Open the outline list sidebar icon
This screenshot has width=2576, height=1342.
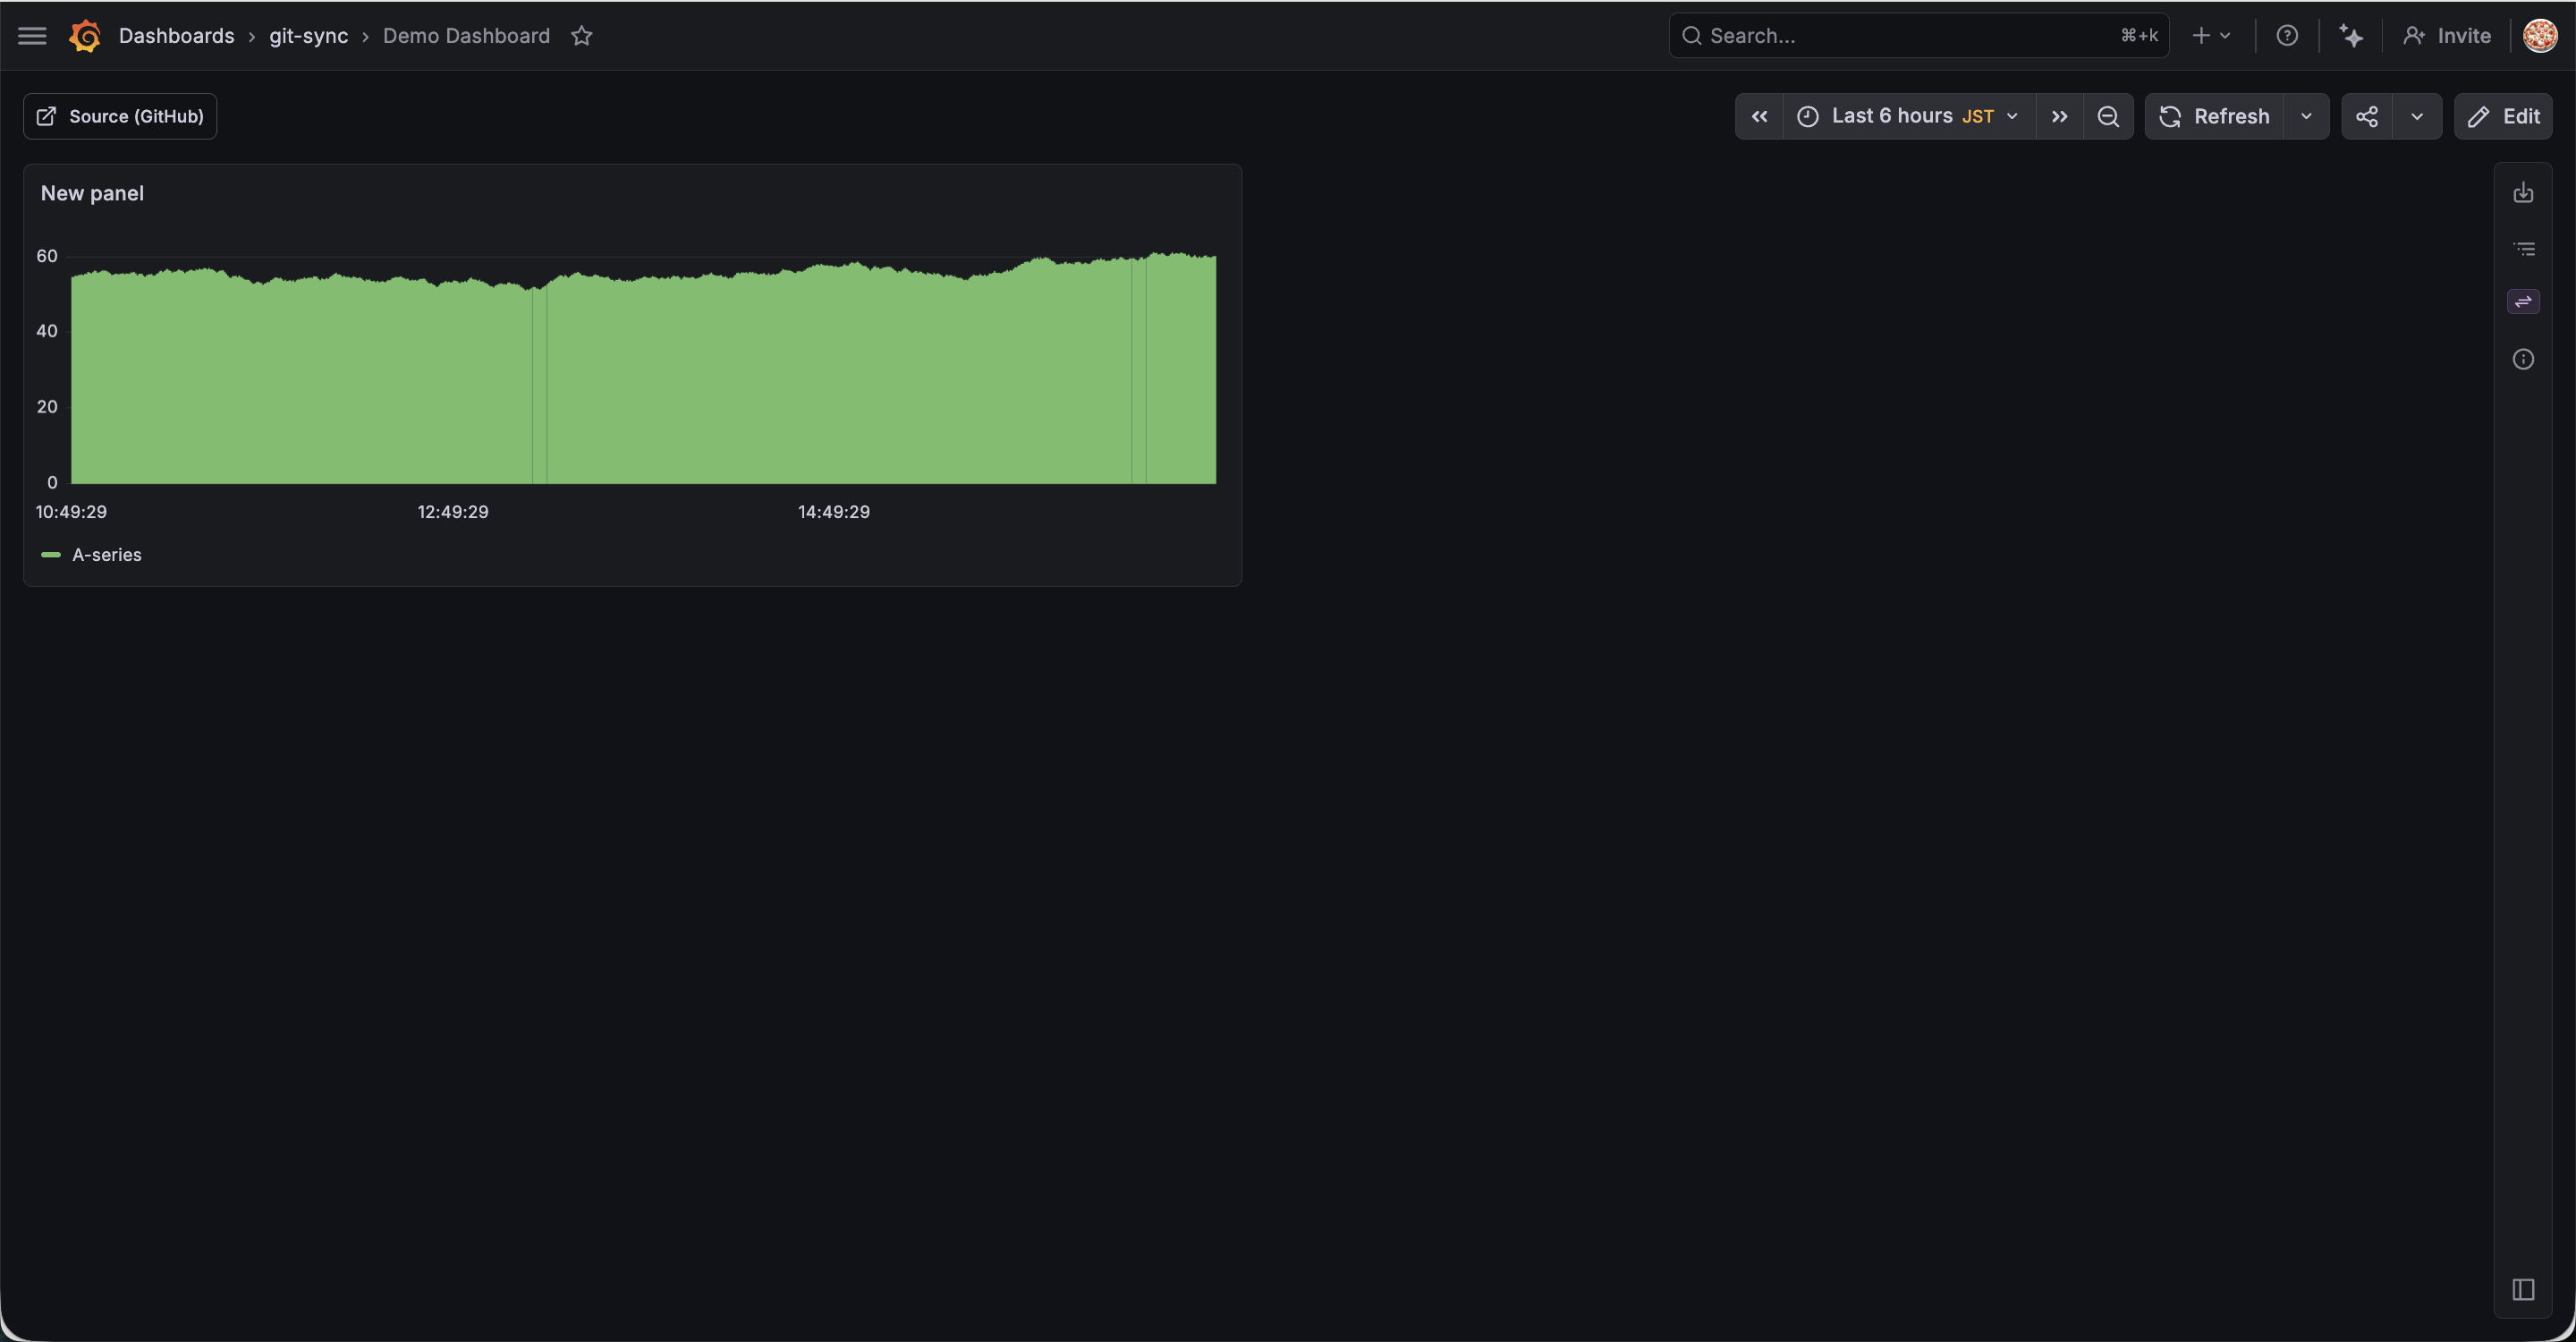2523,249
